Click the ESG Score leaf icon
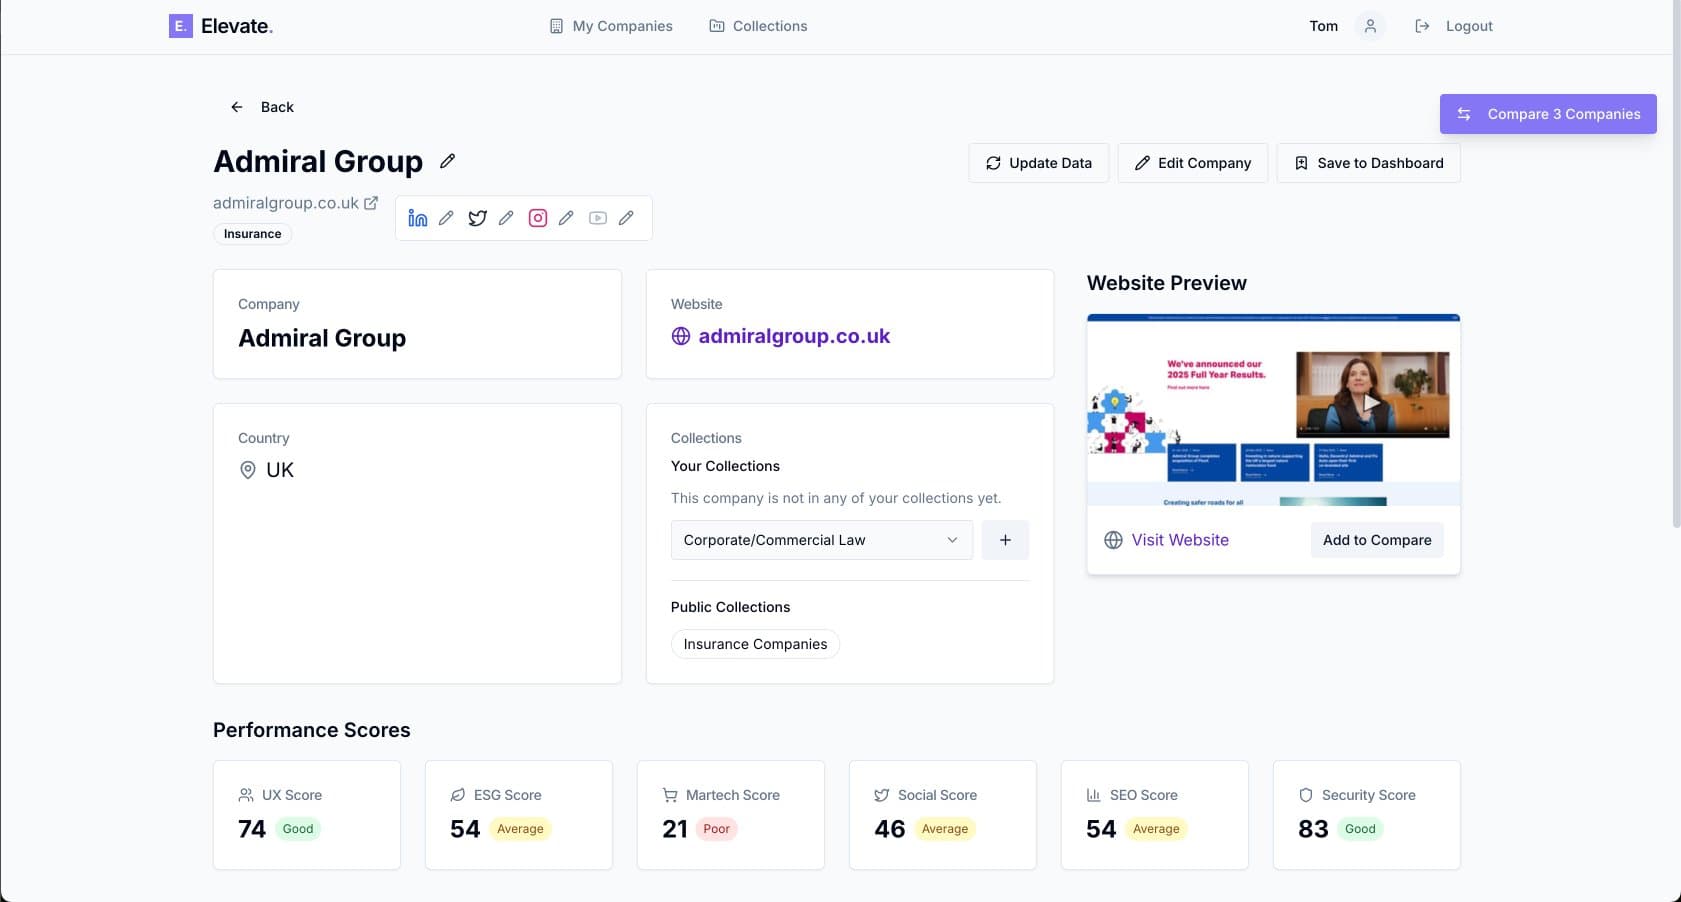Image resolution: width=1681 pixels, height=902 pixels. 458,795
